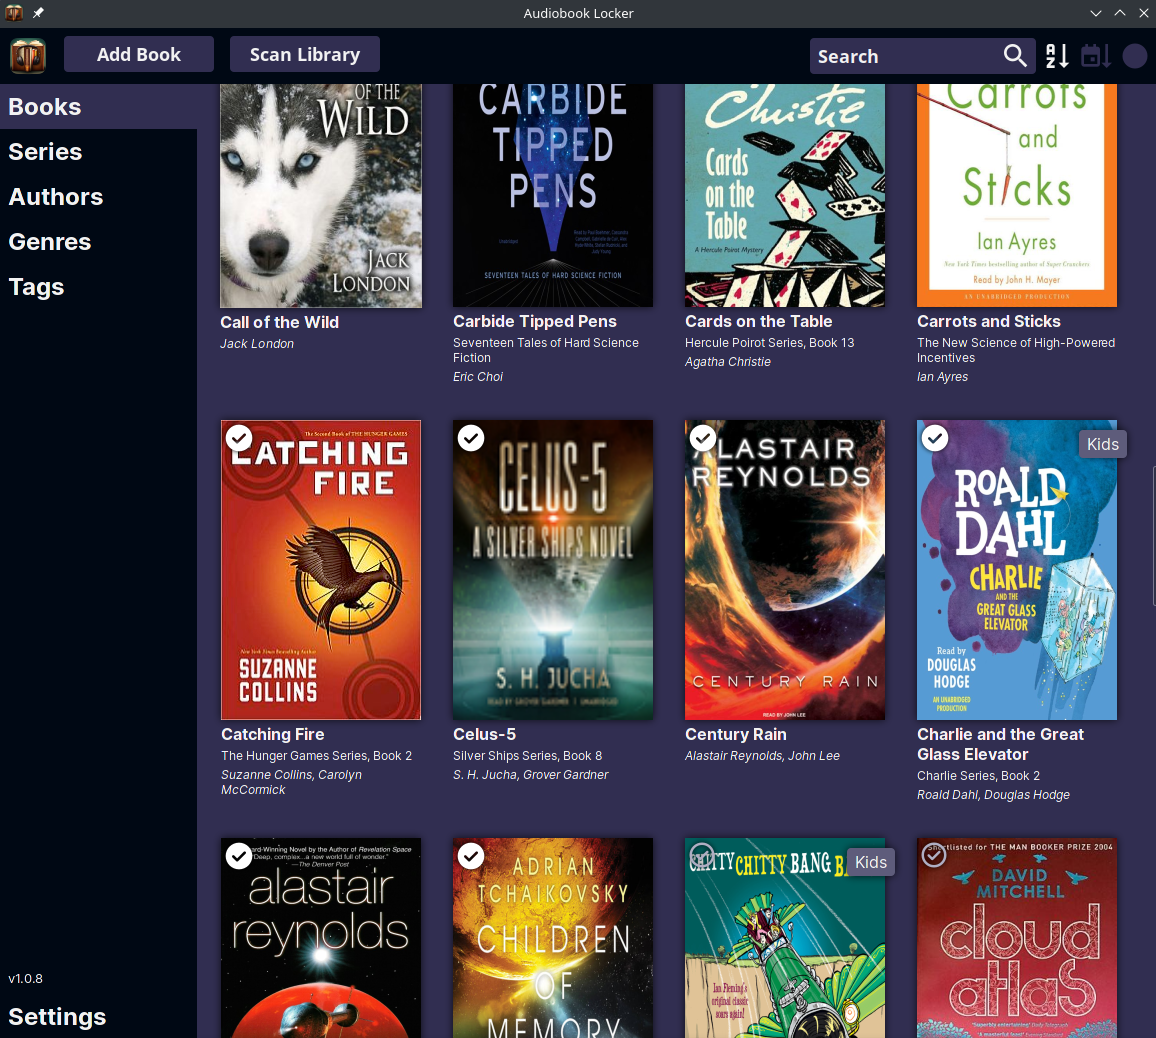
Task: Click the alphabetical A-Z sort icon
Action: [x=1057, y=56]
